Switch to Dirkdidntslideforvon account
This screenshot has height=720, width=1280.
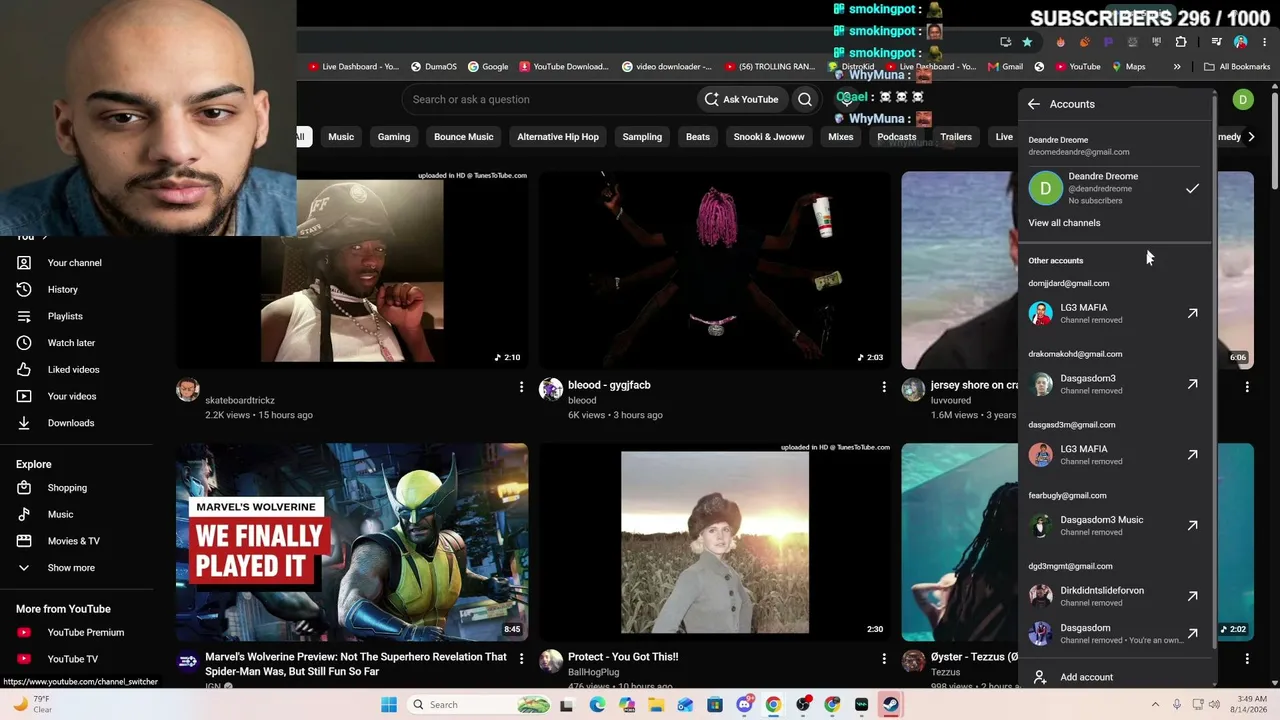[1114, 596]
